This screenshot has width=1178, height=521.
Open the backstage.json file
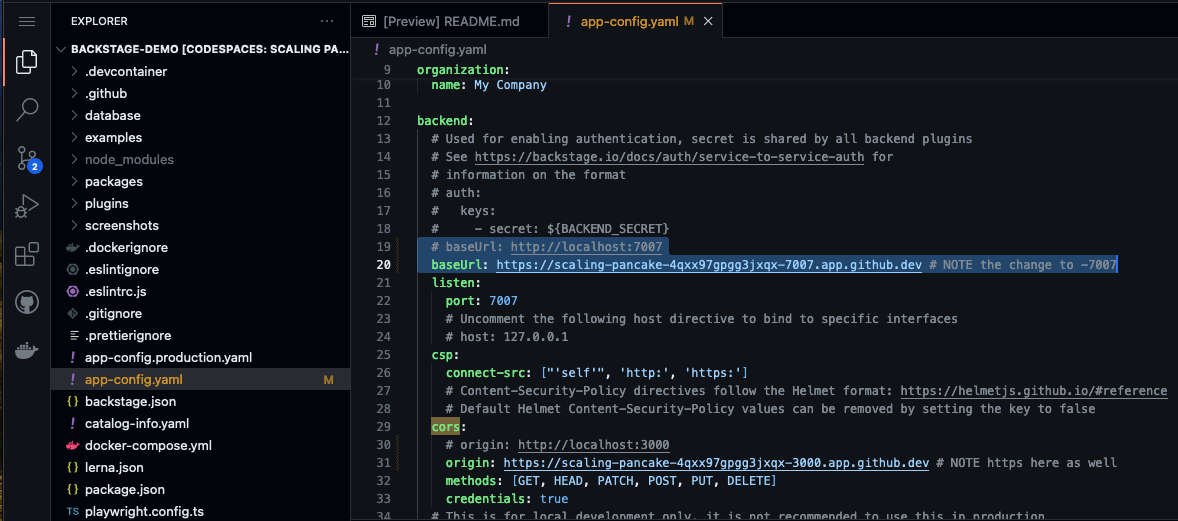[201, 401]
